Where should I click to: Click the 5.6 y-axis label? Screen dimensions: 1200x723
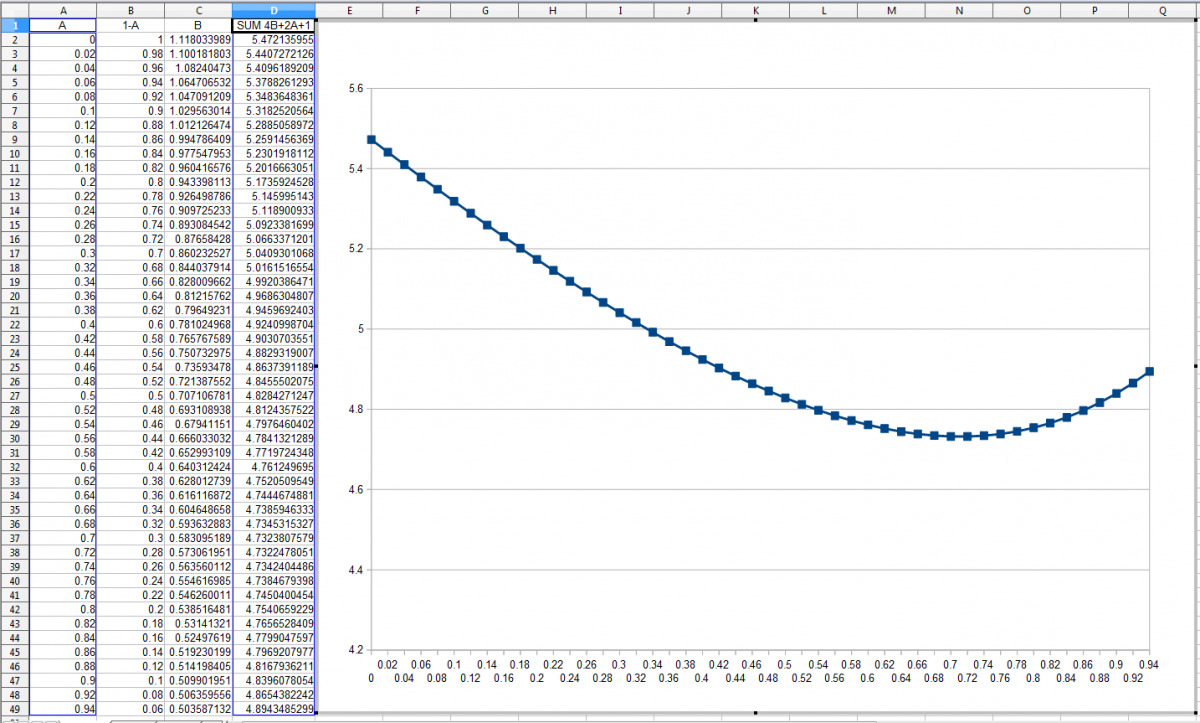coord(355,89)
